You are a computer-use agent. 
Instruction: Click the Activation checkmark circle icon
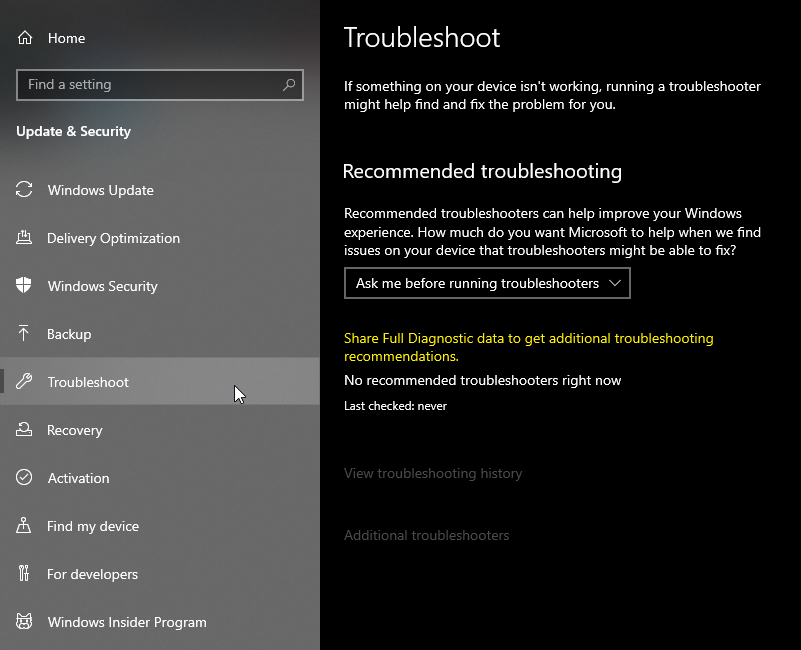tap(25, 478)
